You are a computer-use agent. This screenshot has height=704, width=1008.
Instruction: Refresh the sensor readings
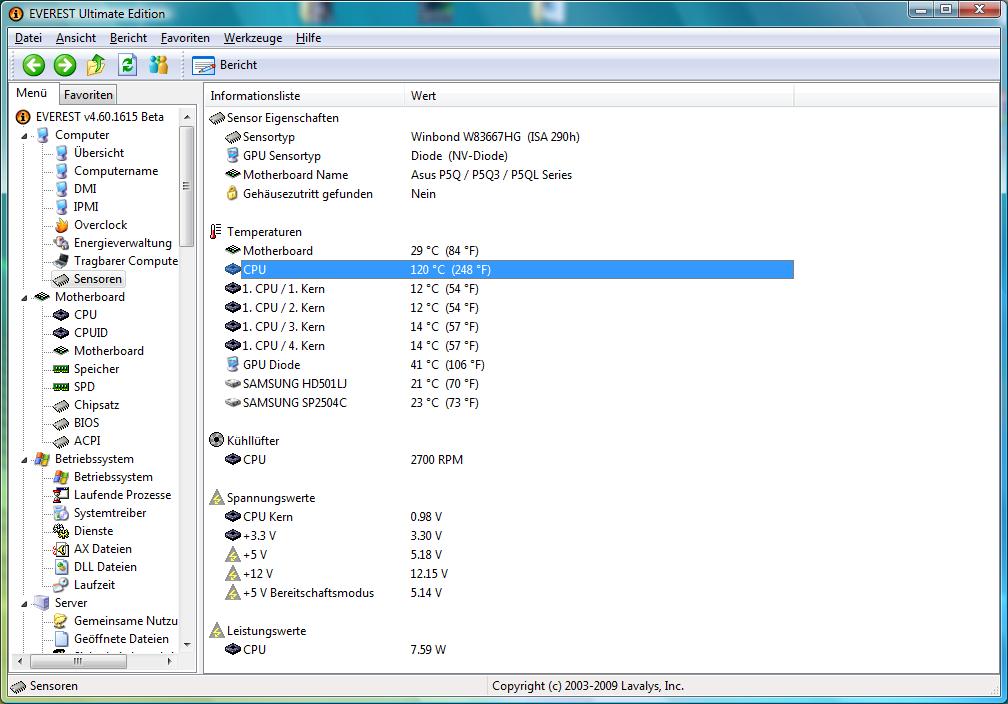(x=127, y=65)
